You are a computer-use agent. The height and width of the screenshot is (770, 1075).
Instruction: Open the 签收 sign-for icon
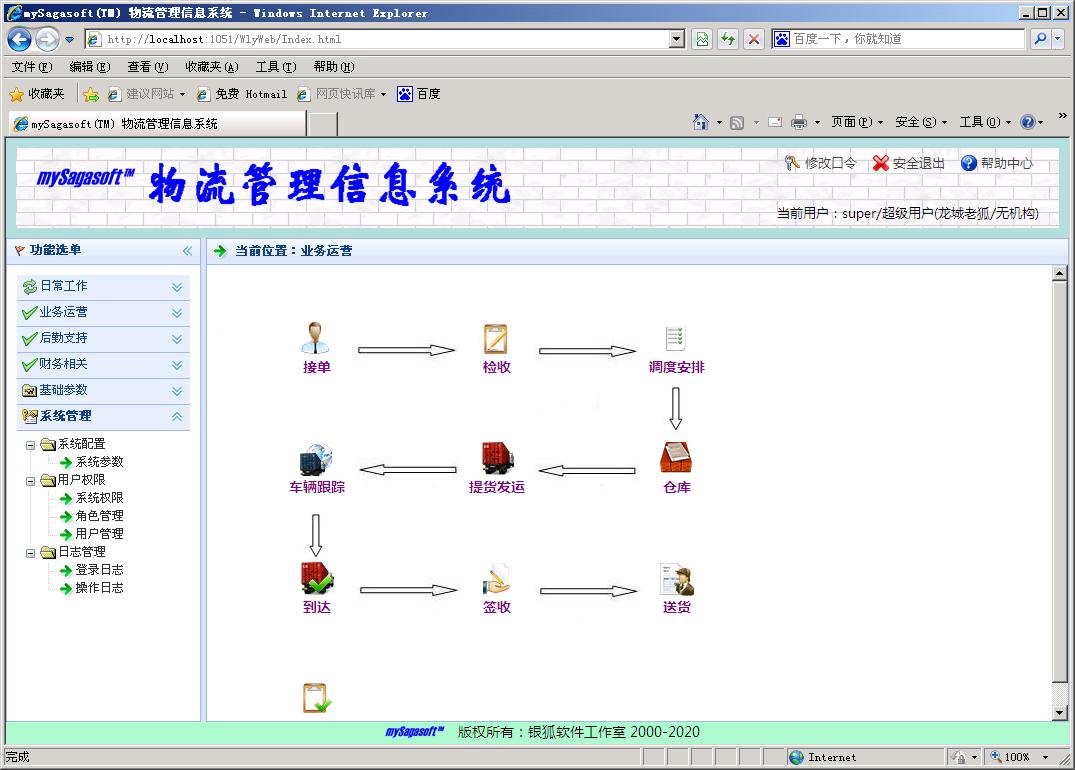point(496,579)
